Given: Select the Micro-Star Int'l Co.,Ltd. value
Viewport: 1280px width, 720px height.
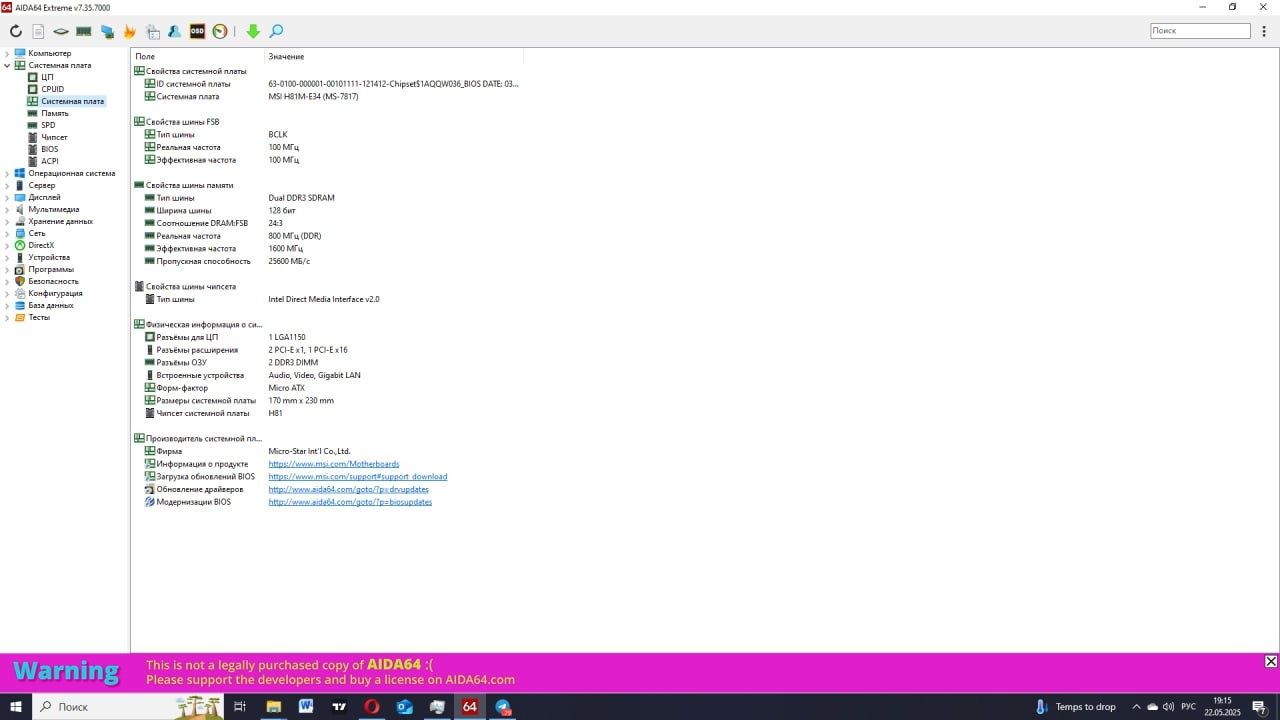Looking at the screenshot, I should point(309,451).
